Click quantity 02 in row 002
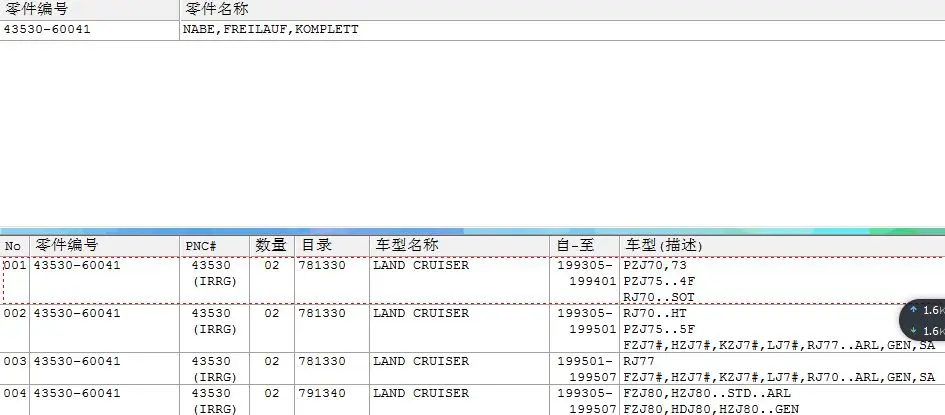 point(272,313)
